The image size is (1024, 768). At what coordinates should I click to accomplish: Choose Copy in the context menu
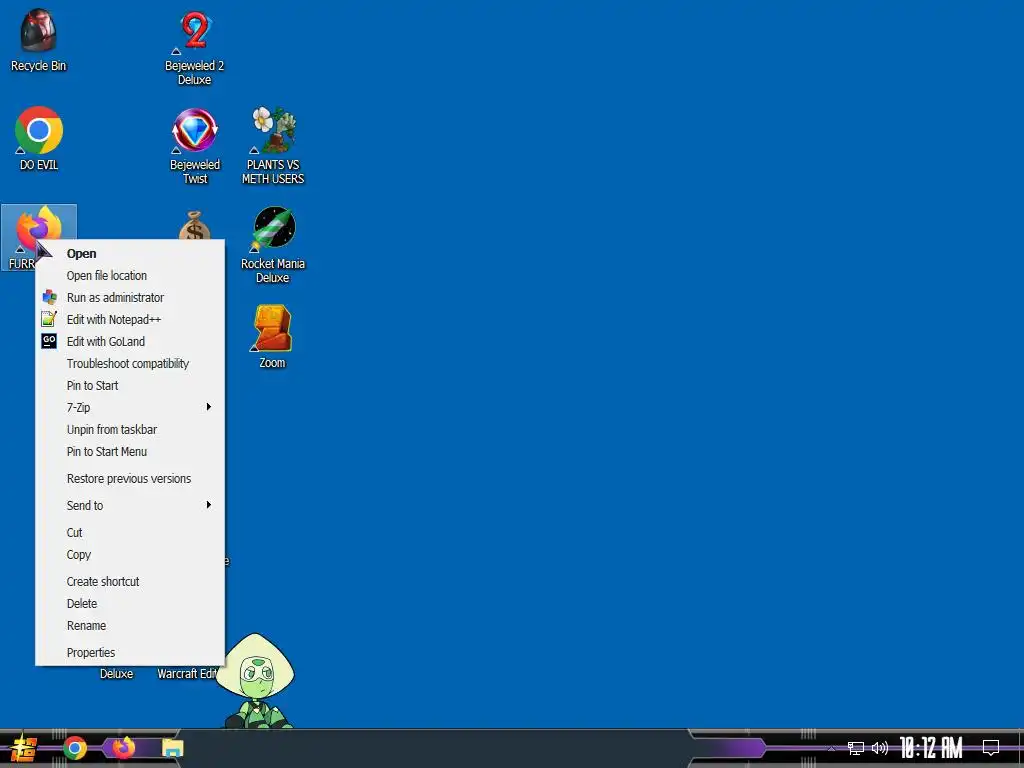click(129, 555)
